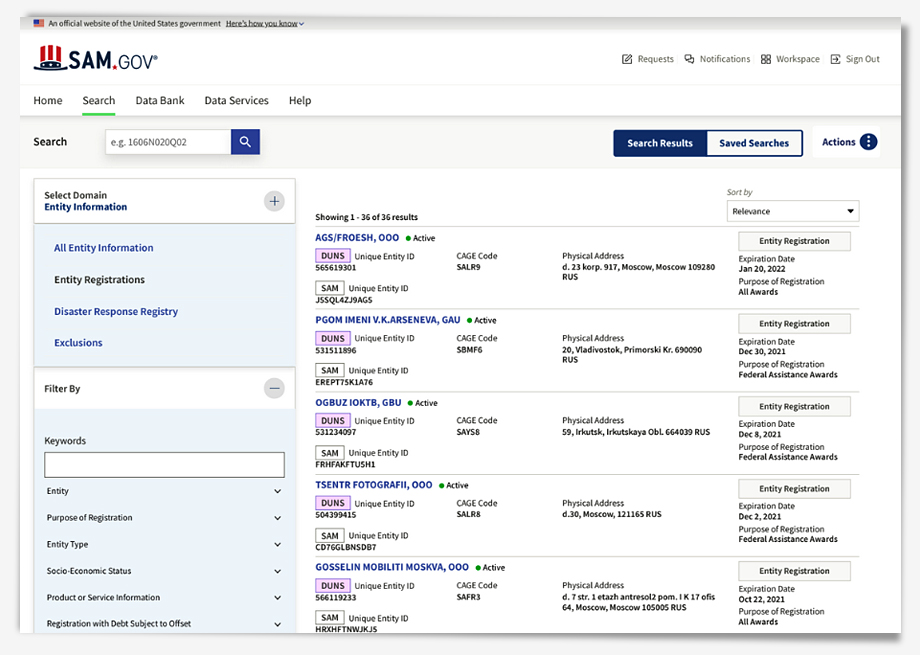Open GOSSELIN MOBILITI MOSKVA, OOO record

tap(392, 567)
